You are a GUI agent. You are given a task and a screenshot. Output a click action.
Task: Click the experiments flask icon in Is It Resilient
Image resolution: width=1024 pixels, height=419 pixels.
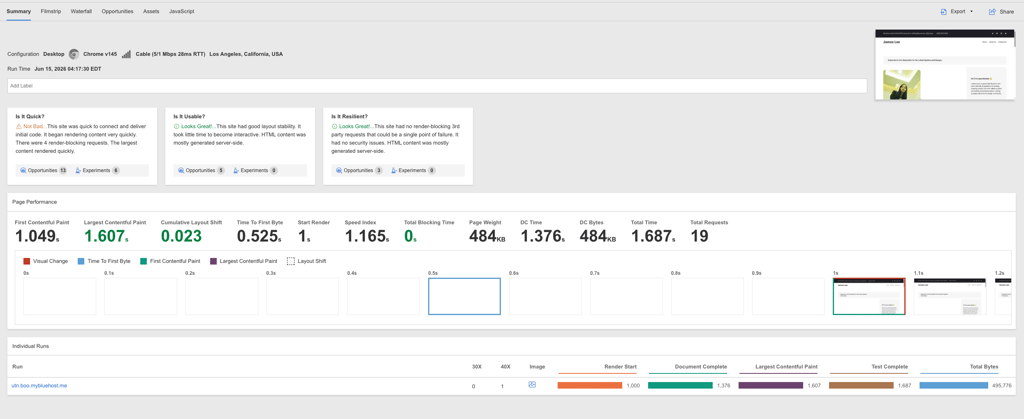pyautogui.click(x=394, y=170)
